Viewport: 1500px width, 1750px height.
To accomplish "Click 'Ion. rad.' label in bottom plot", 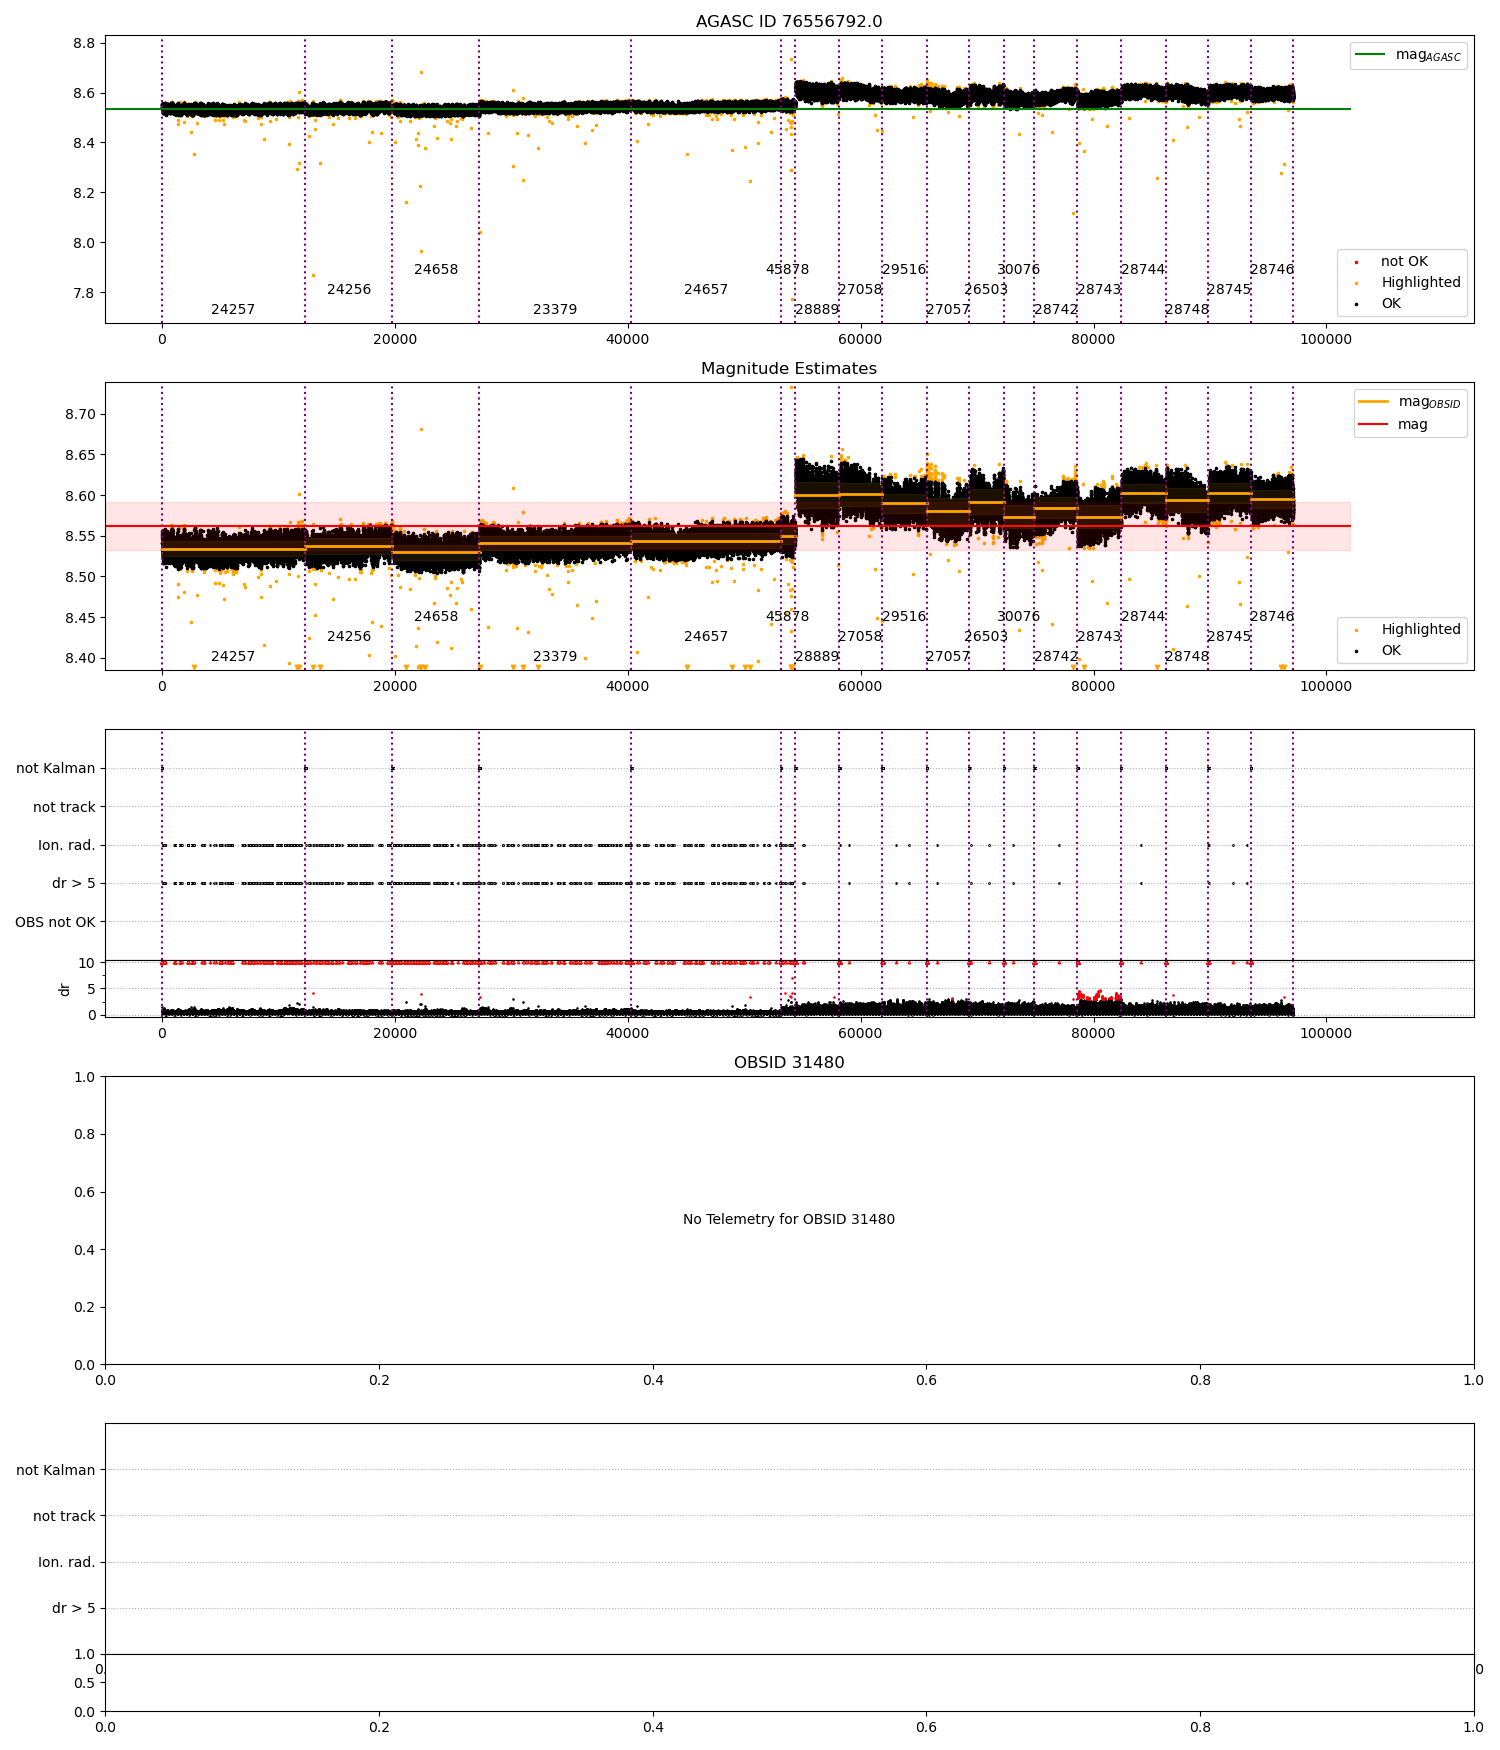I will [x=67, y=1563].
